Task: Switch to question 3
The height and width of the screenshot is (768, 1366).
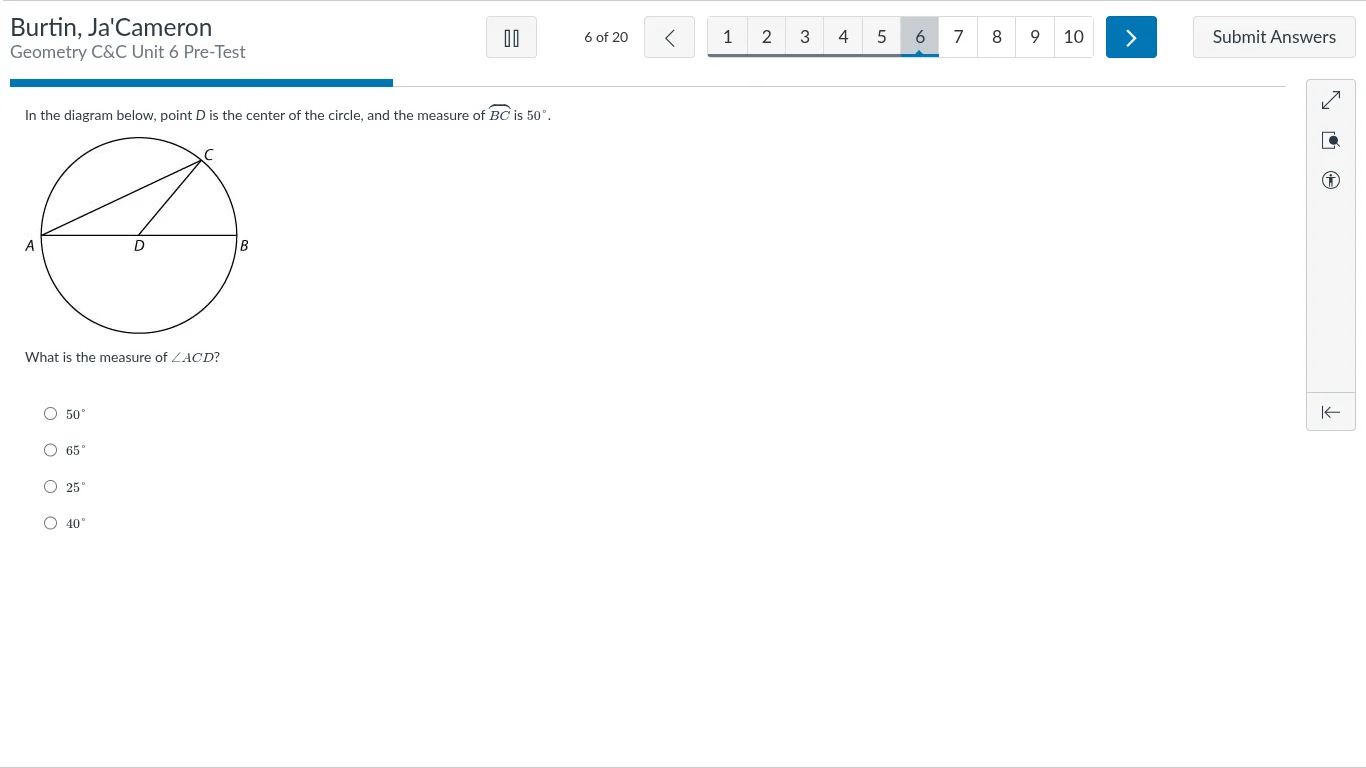Action: [x=804, y=37]
